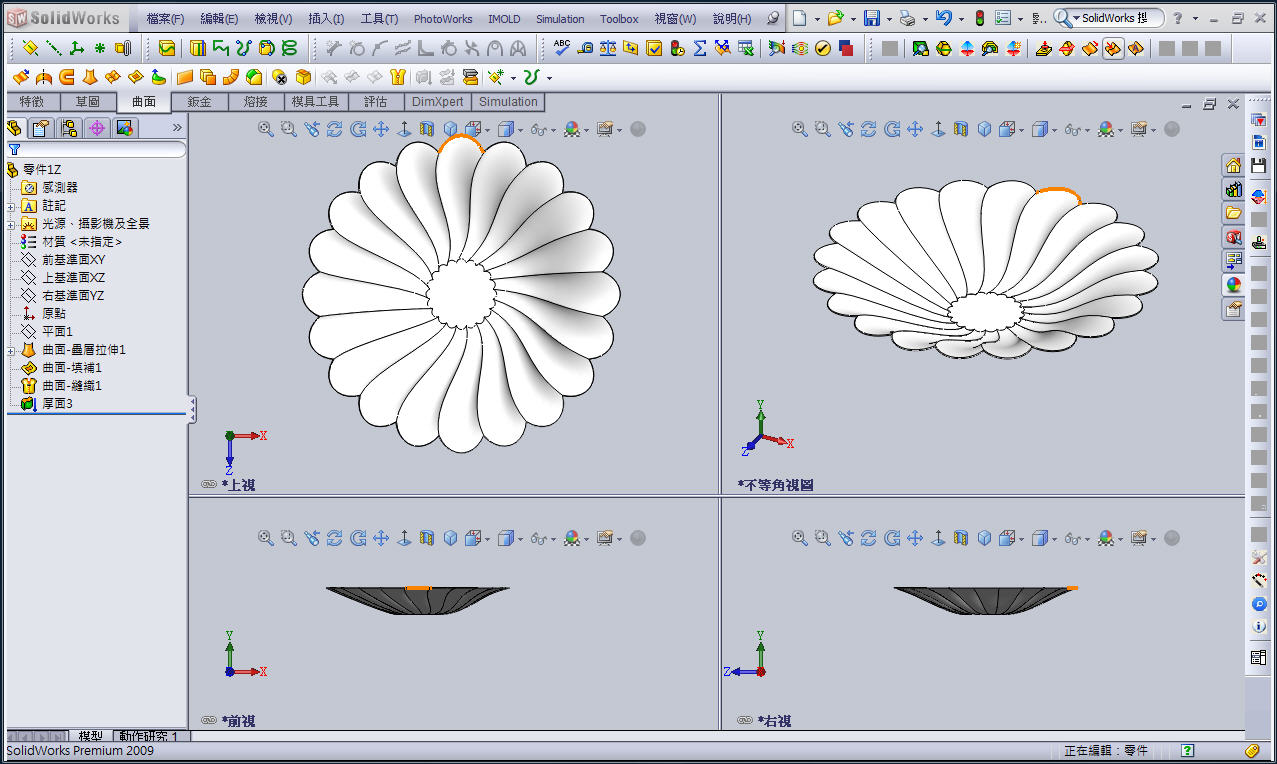Expand the 光源、攝影機及全景 tree node

tap(12, 224)
